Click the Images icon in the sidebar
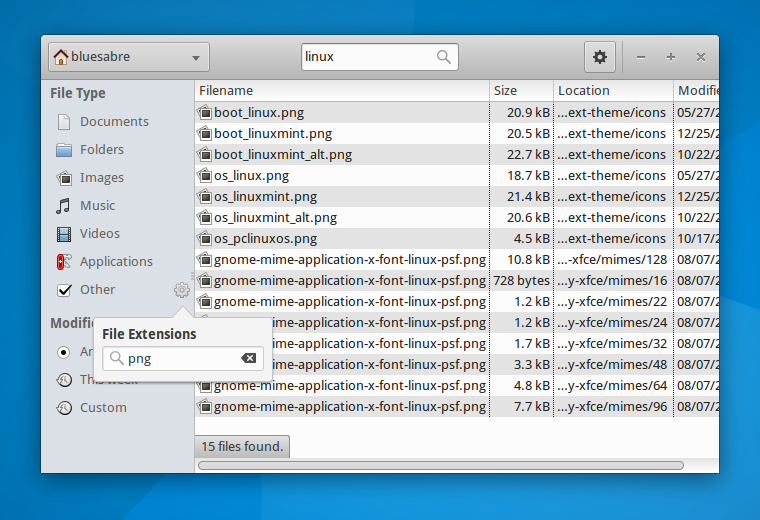 [x=64, y=178]
